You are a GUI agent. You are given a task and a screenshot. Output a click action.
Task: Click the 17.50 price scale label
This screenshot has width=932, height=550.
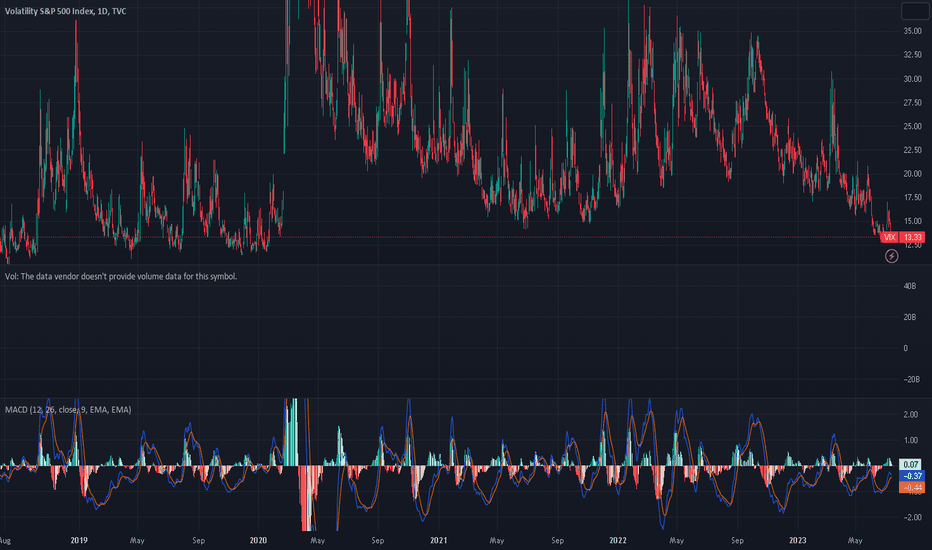[912, 197]
